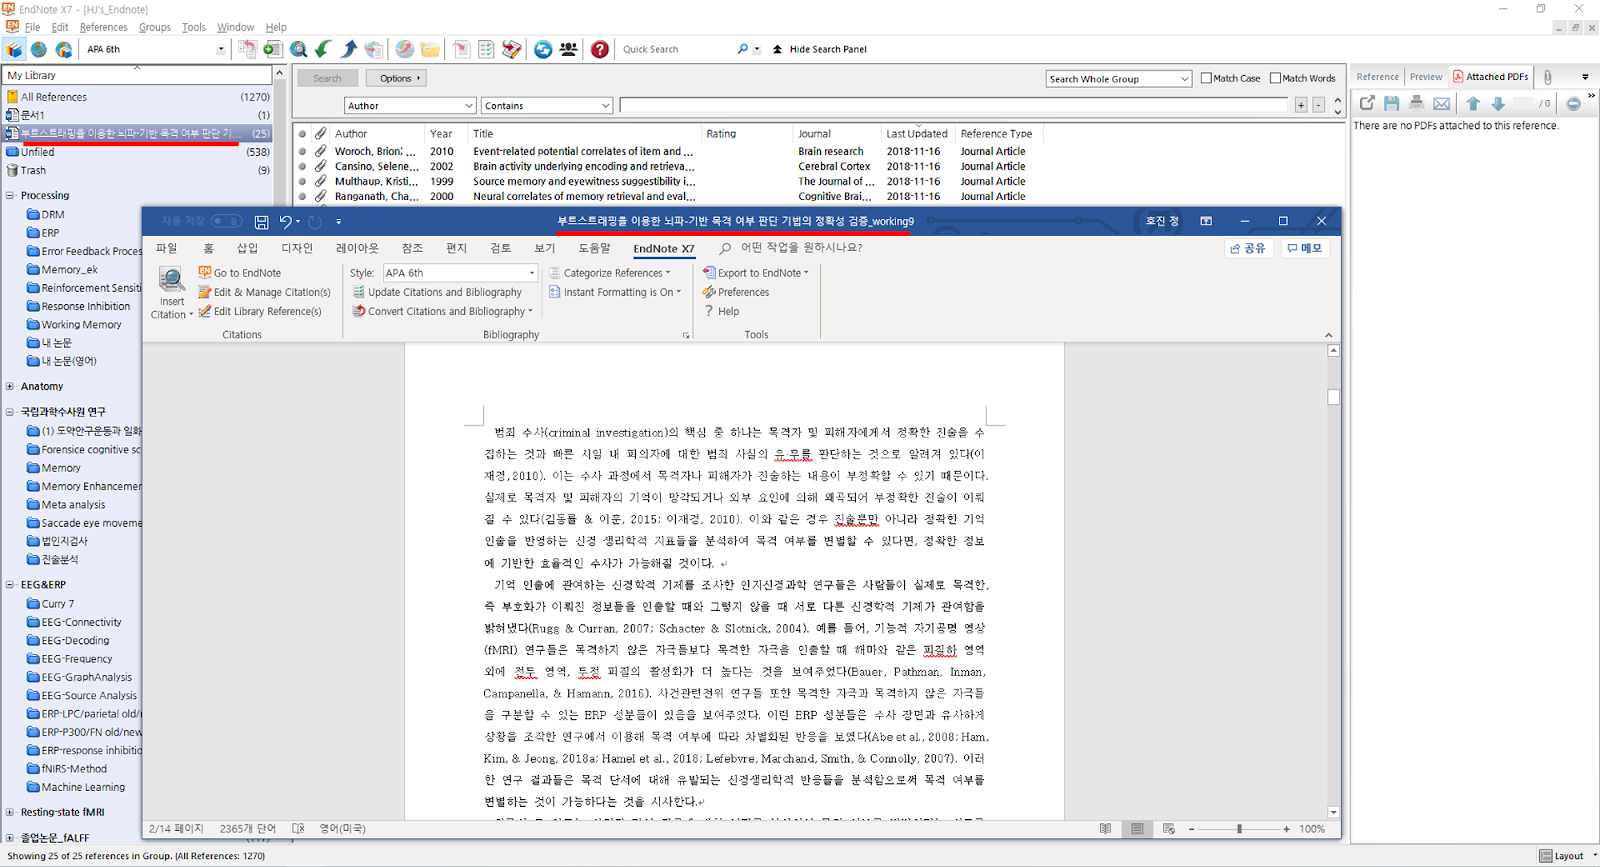
Task: Switch to the Reference tab
Action: pyautogui.click(x=1377, y=77)
